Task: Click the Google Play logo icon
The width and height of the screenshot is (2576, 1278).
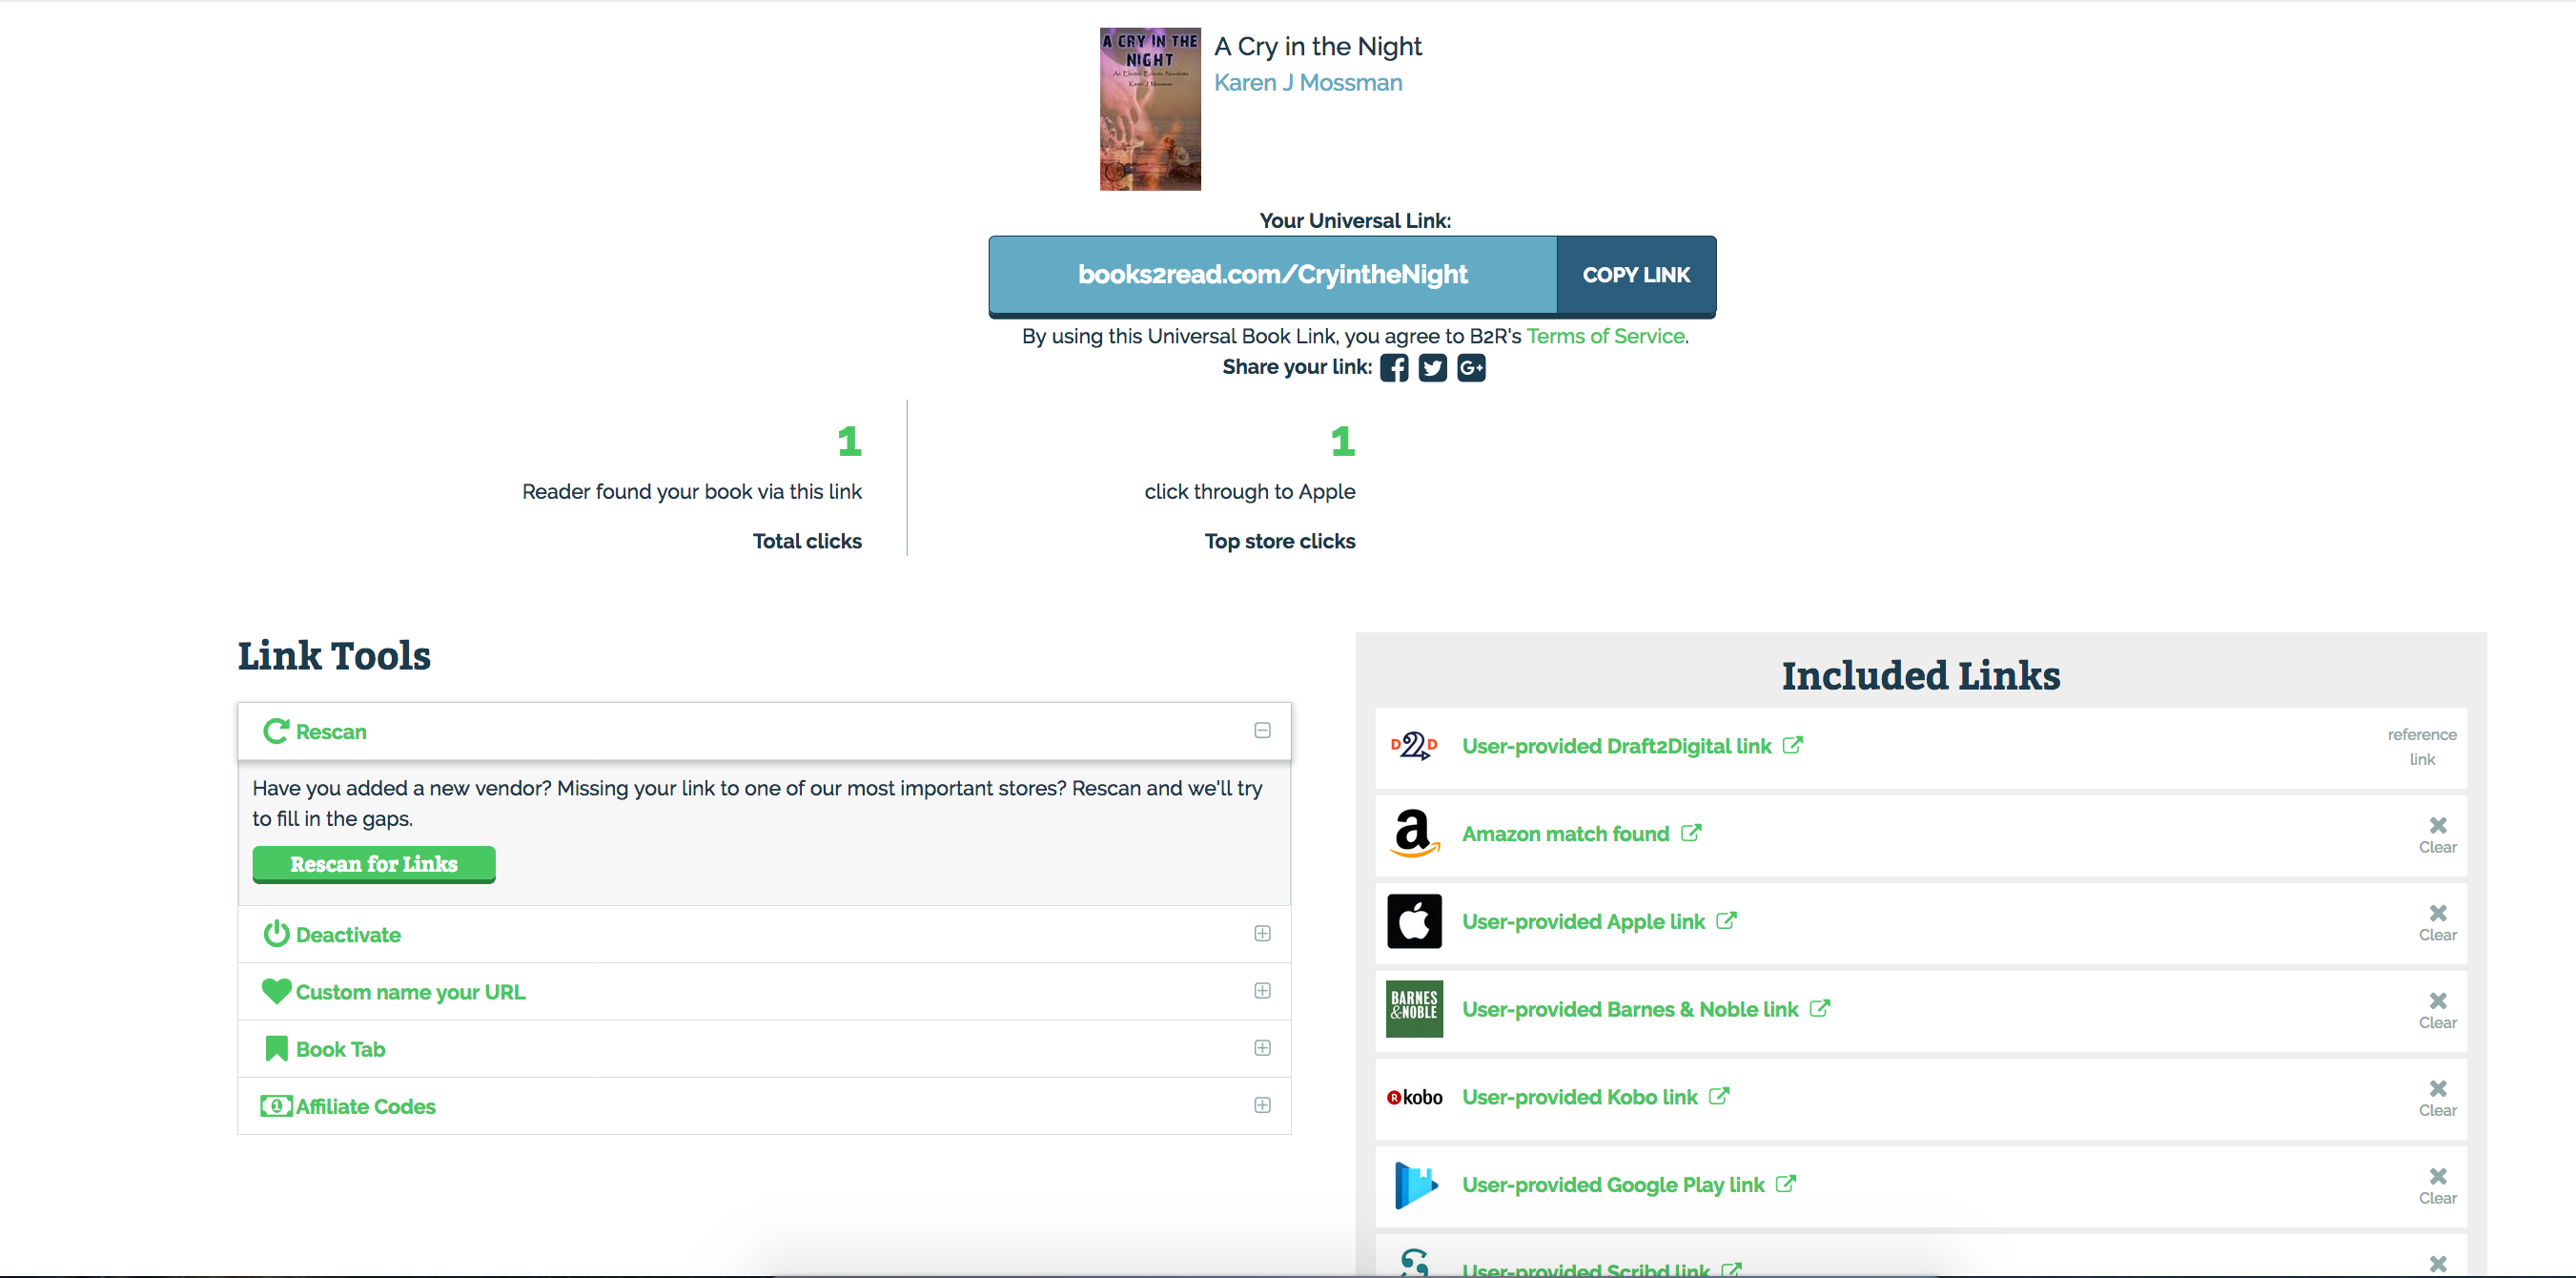Action: [1414, 1185]
